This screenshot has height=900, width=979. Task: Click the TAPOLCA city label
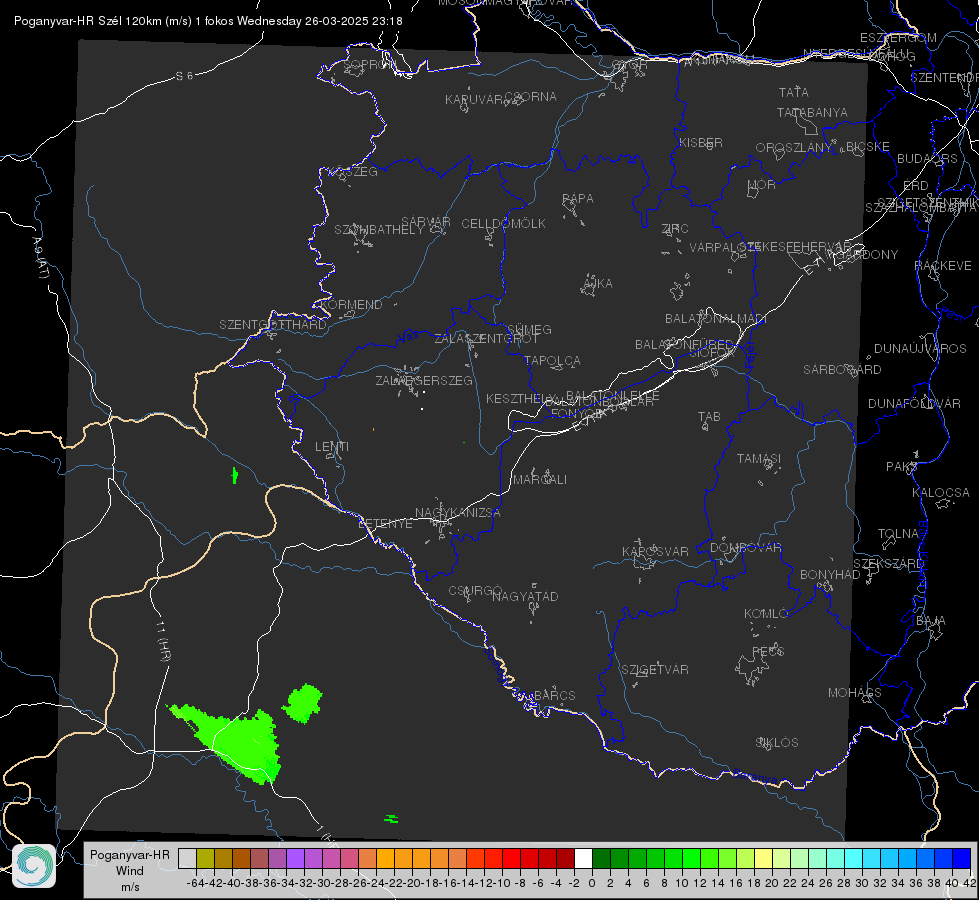point(552,360)
